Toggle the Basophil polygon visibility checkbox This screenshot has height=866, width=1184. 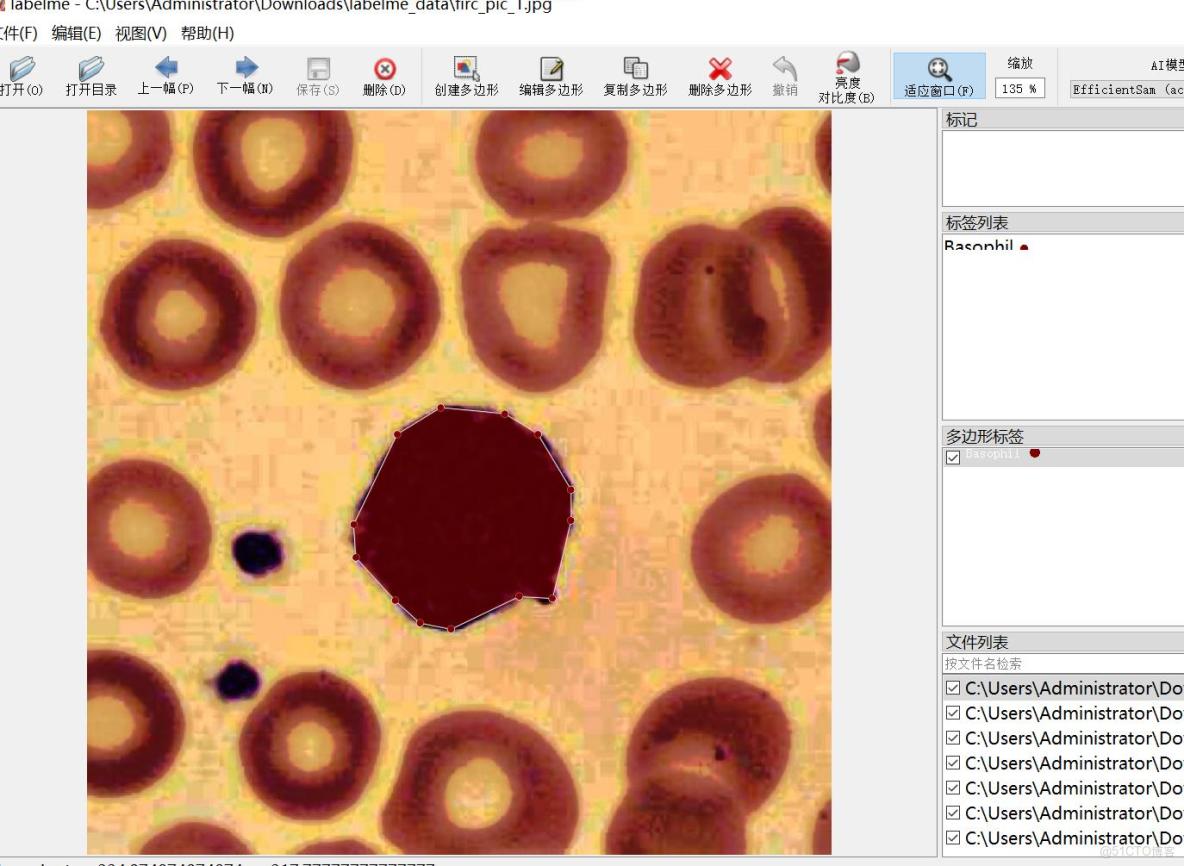pyautogui.click(x=953, y=457)
